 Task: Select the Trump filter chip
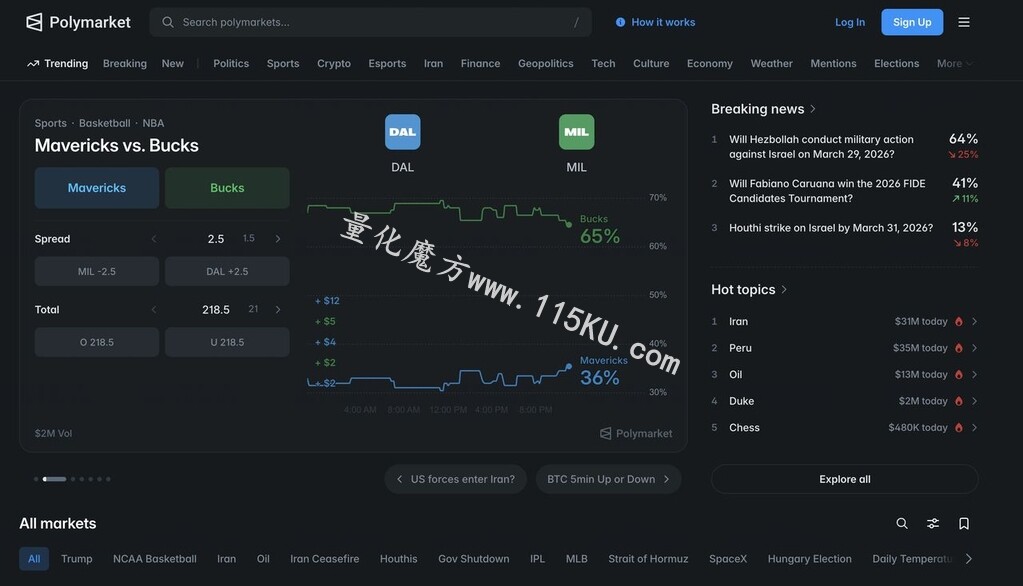(x=77, y=559)
